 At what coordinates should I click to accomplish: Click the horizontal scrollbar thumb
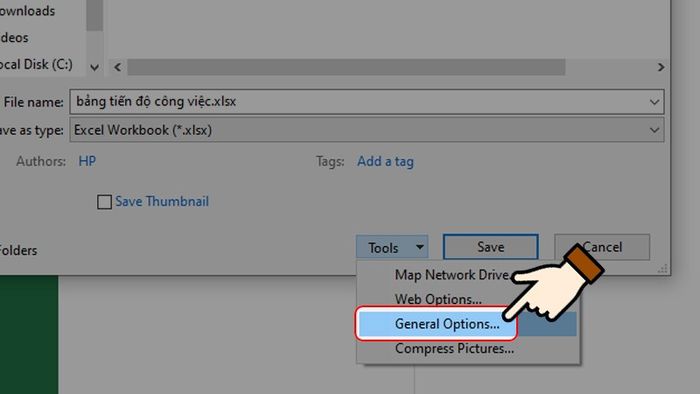pos(346,67)
